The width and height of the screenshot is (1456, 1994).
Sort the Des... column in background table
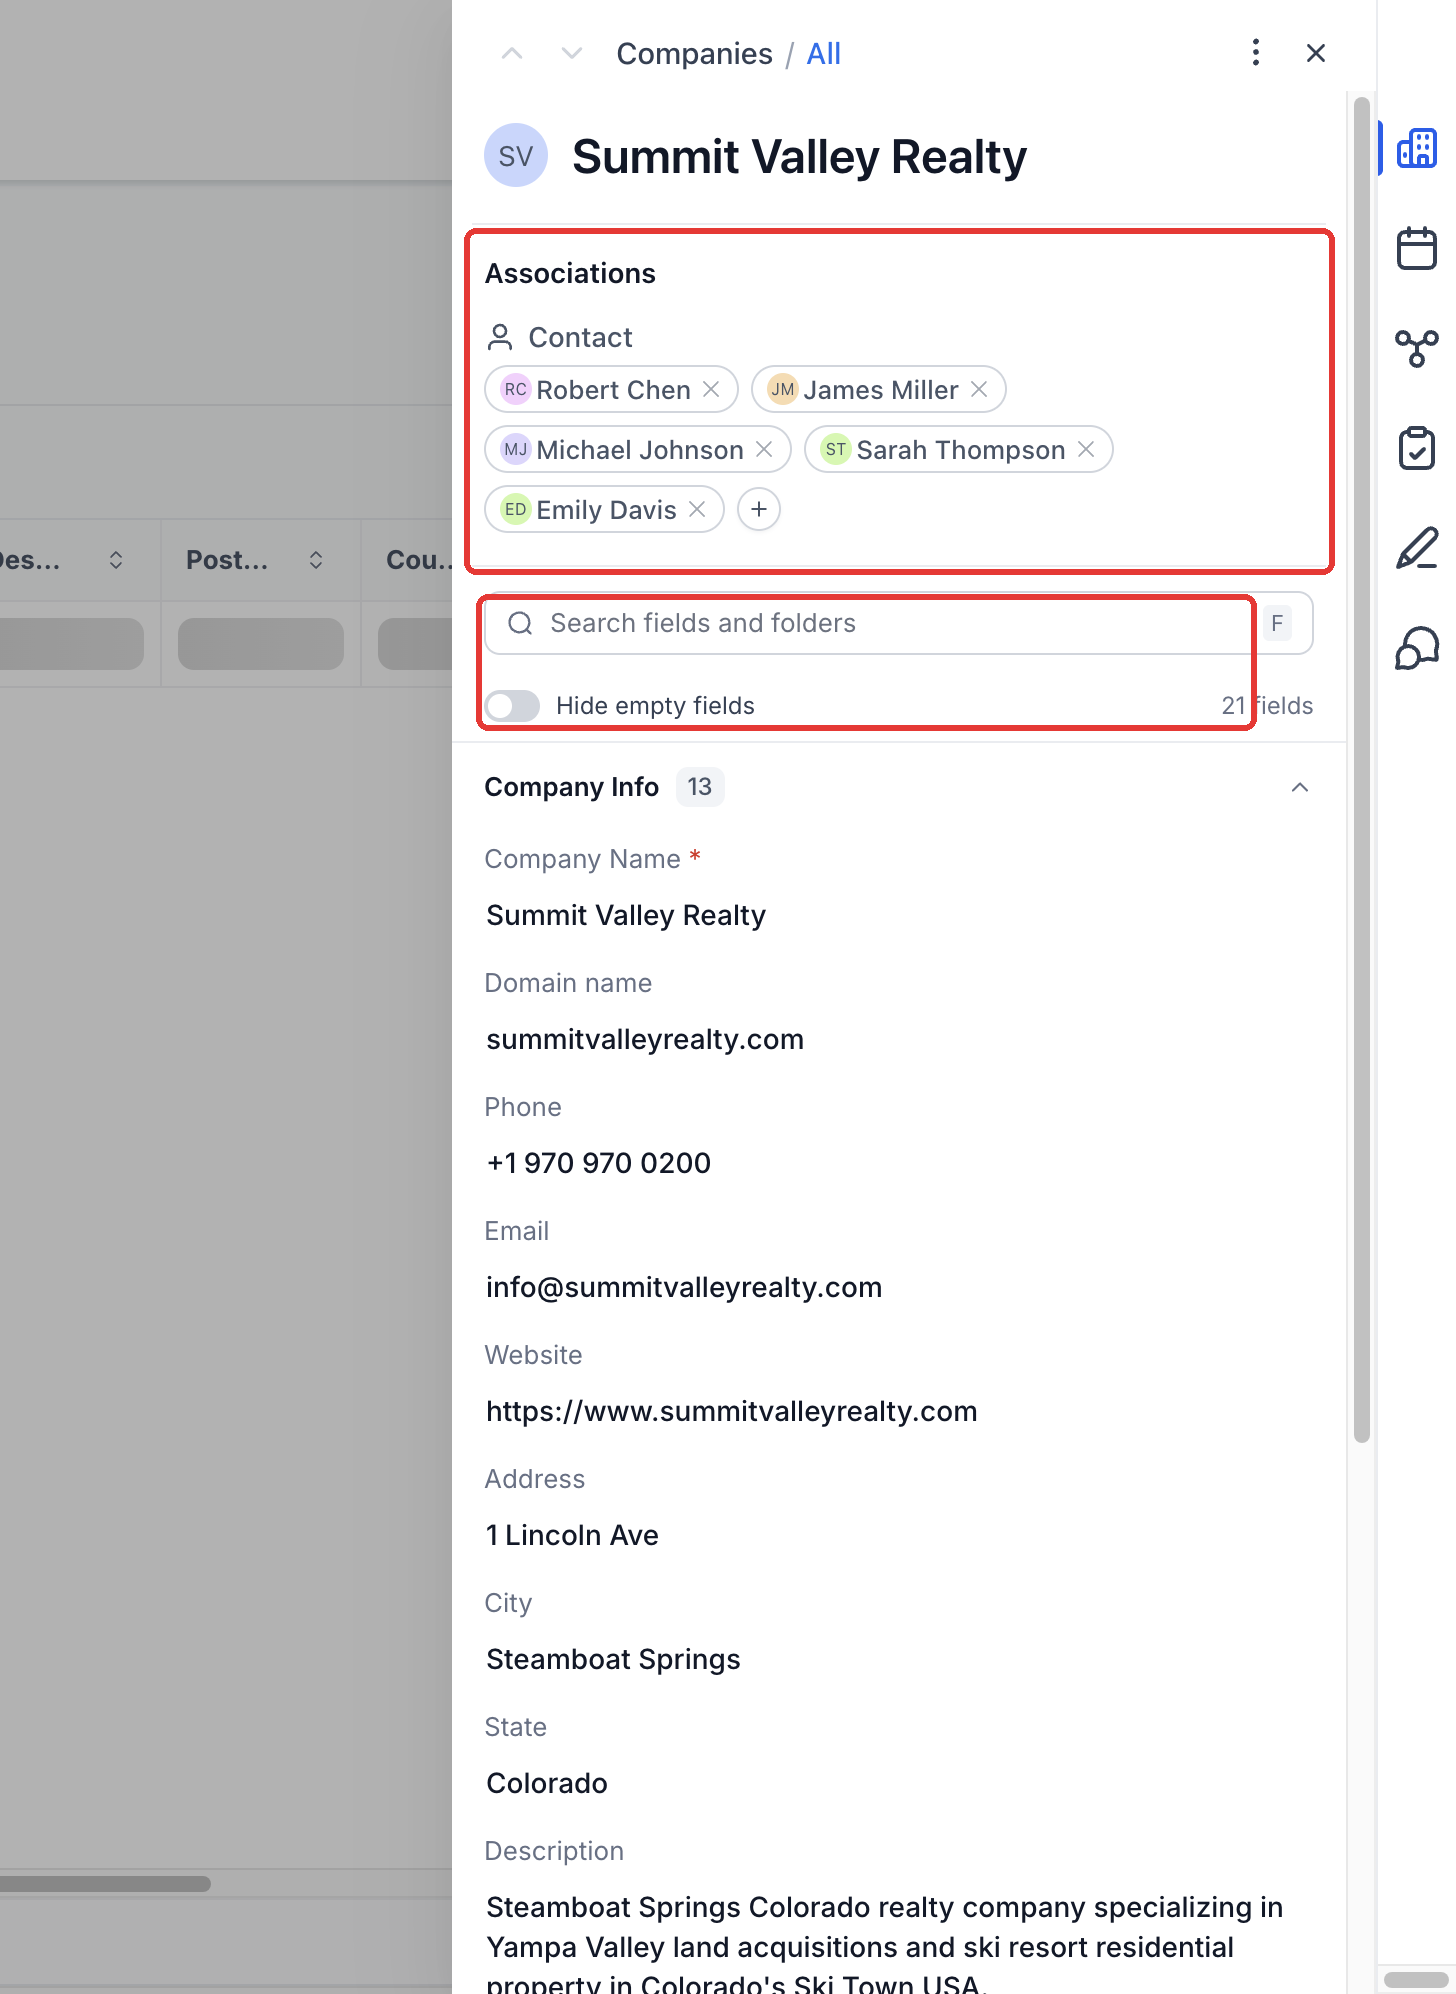[116, 560]
